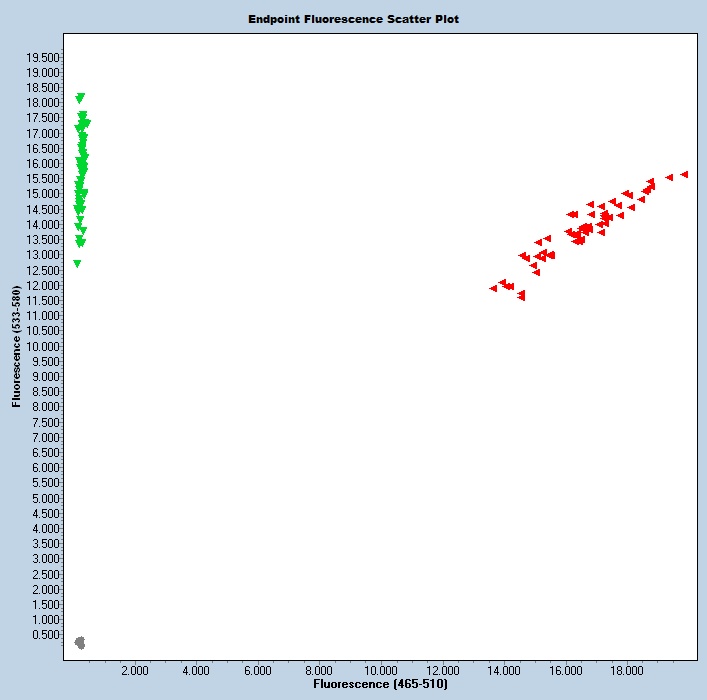Screen dimensions: 707x700
Task: Click the 18.000 tick label on x-axis
Action: click(x=626, y=670)
